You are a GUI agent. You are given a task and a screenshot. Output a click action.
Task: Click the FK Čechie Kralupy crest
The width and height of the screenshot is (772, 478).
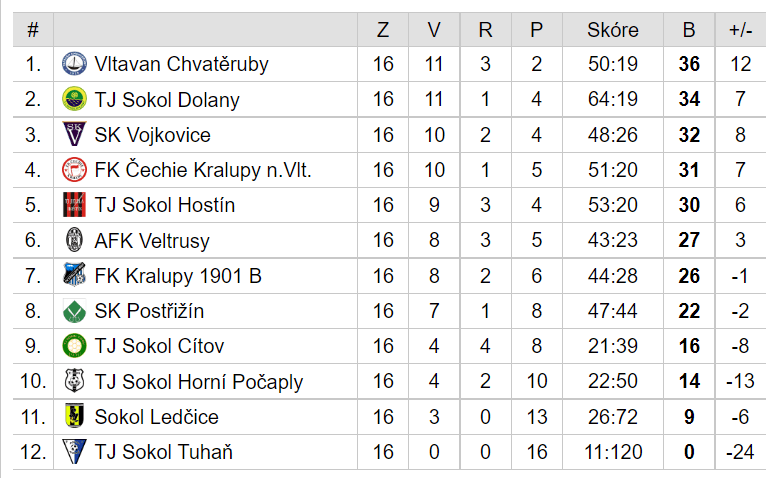74,170
